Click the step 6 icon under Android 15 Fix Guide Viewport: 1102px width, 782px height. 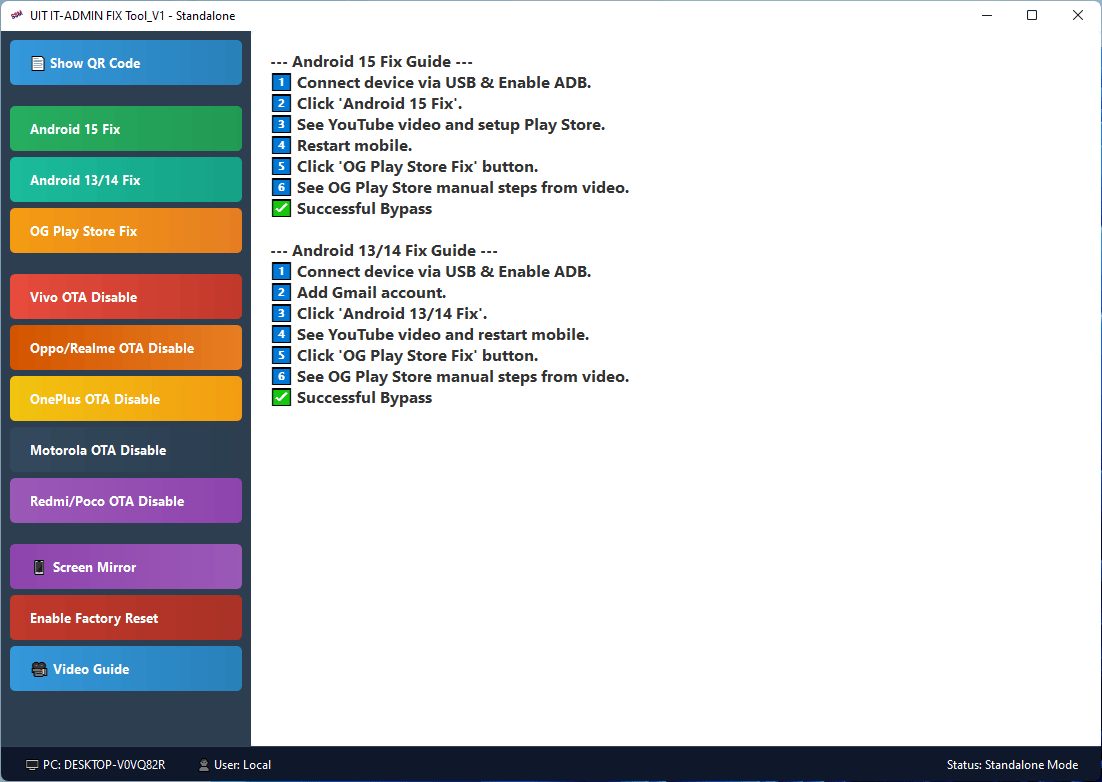[x=281, y=187]
